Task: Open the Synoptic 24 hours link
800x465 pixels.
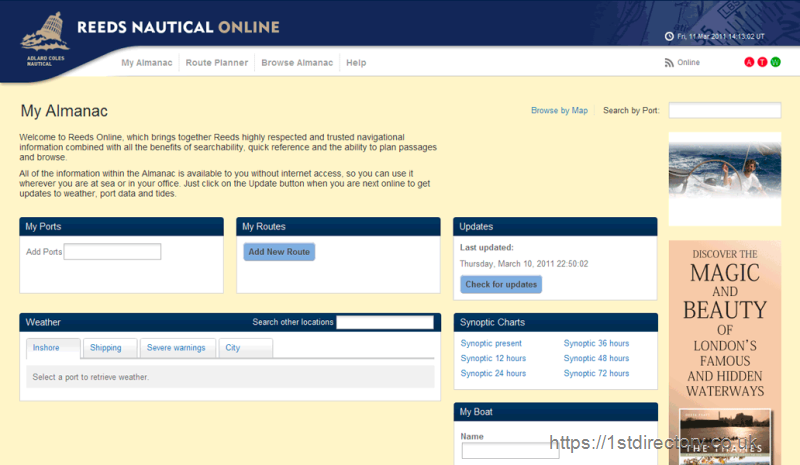Action: (493, 374)
